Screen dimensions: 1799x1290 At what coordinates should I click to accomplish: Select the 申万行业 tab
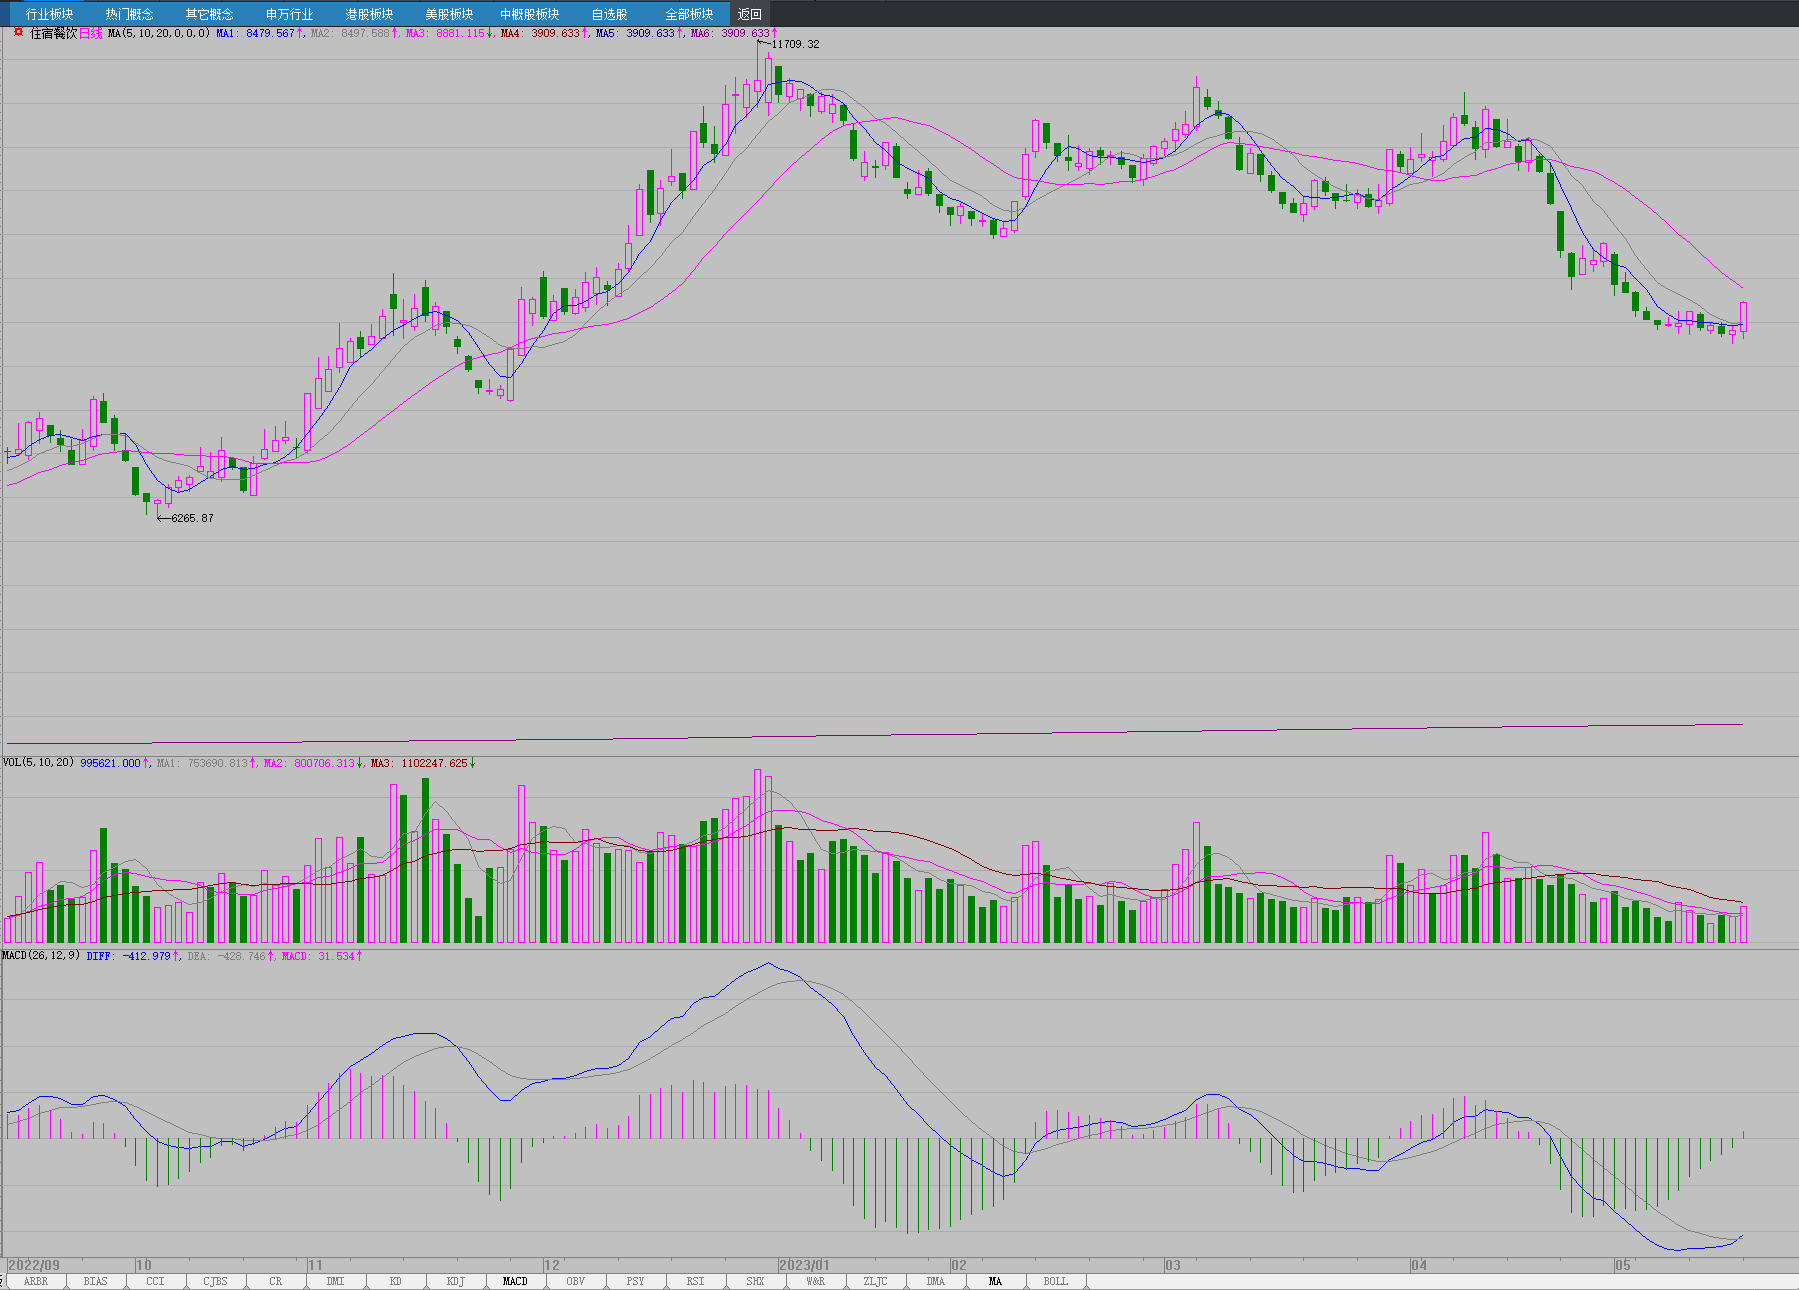(x=289, y=14)
